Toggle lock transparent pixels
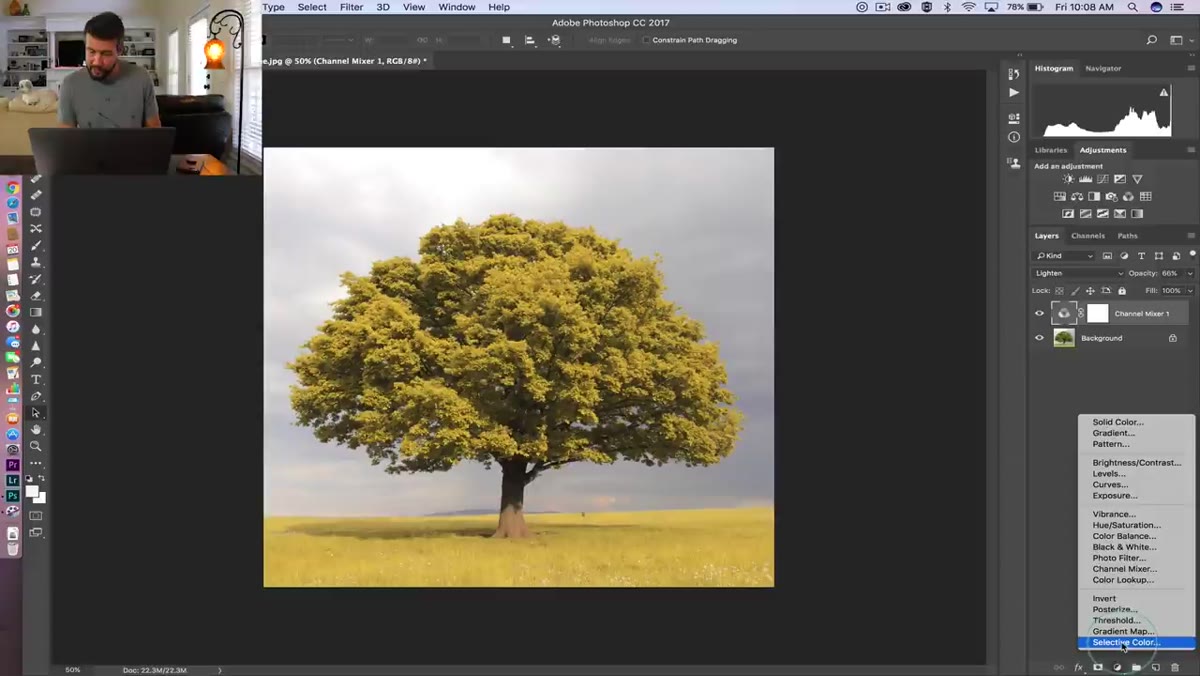The width and height of the screenshot is (1200, 676). (x=1059, y=291)
